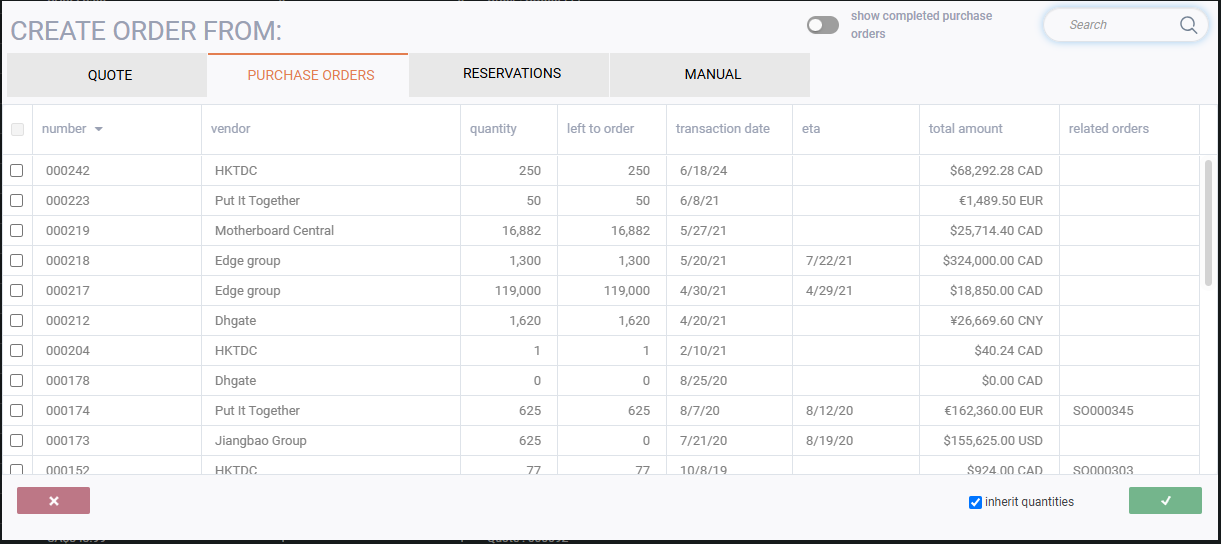
Task: Select checkbox of order 000218
Action: coord(17,261)
